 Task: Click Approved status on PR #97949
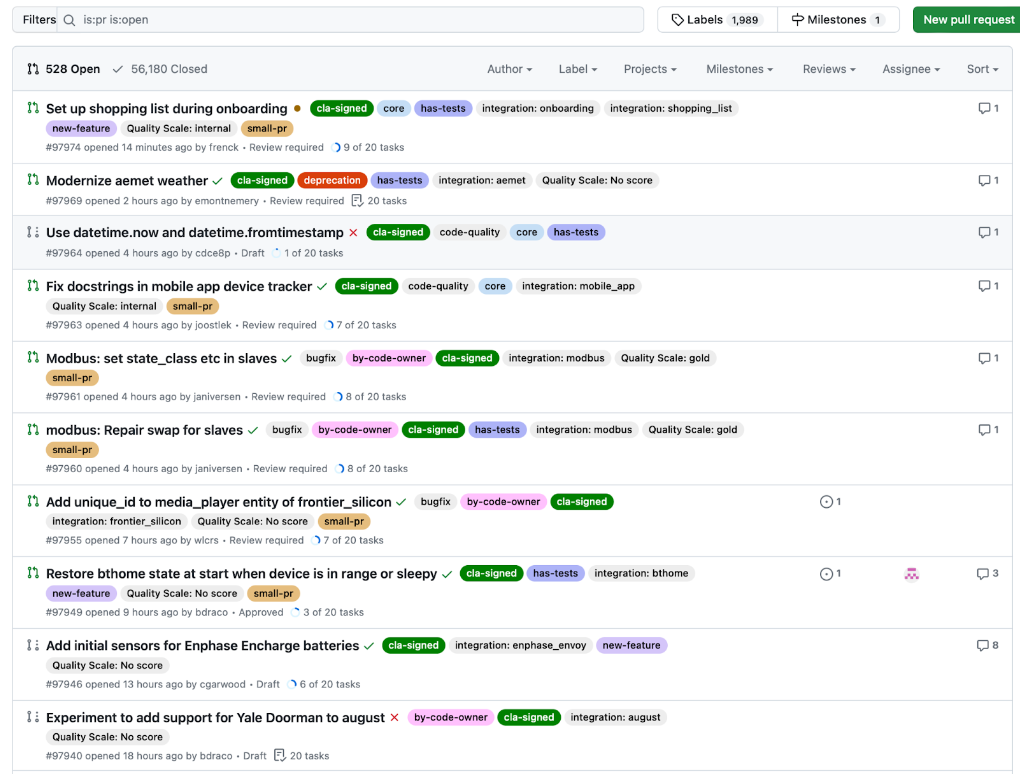click(261, 613)
